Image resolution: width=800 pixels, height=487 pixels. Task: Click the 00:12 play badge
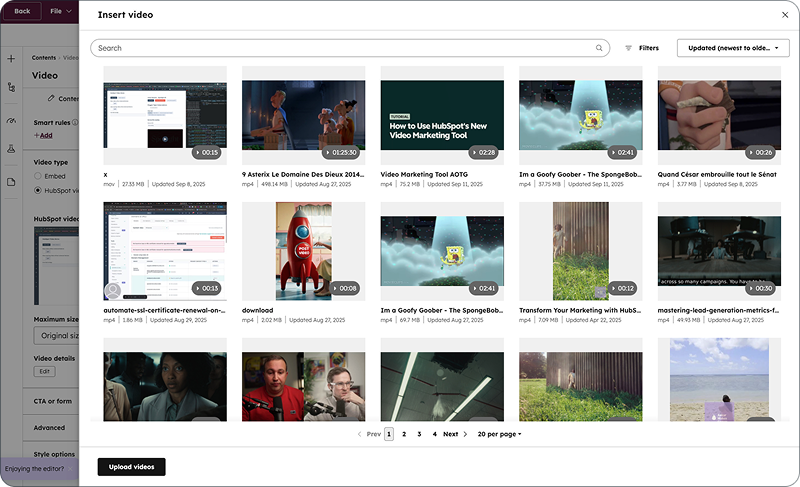tap(622, 288)
